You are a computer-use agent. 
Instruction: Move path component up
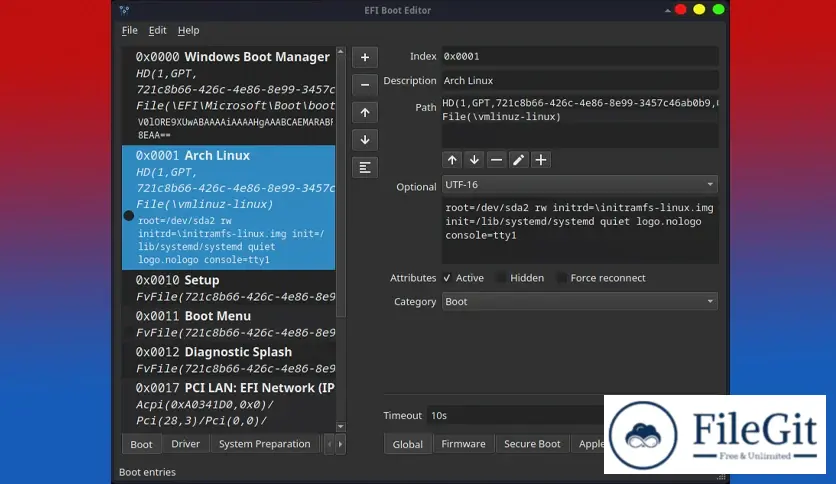click(452, 160)
